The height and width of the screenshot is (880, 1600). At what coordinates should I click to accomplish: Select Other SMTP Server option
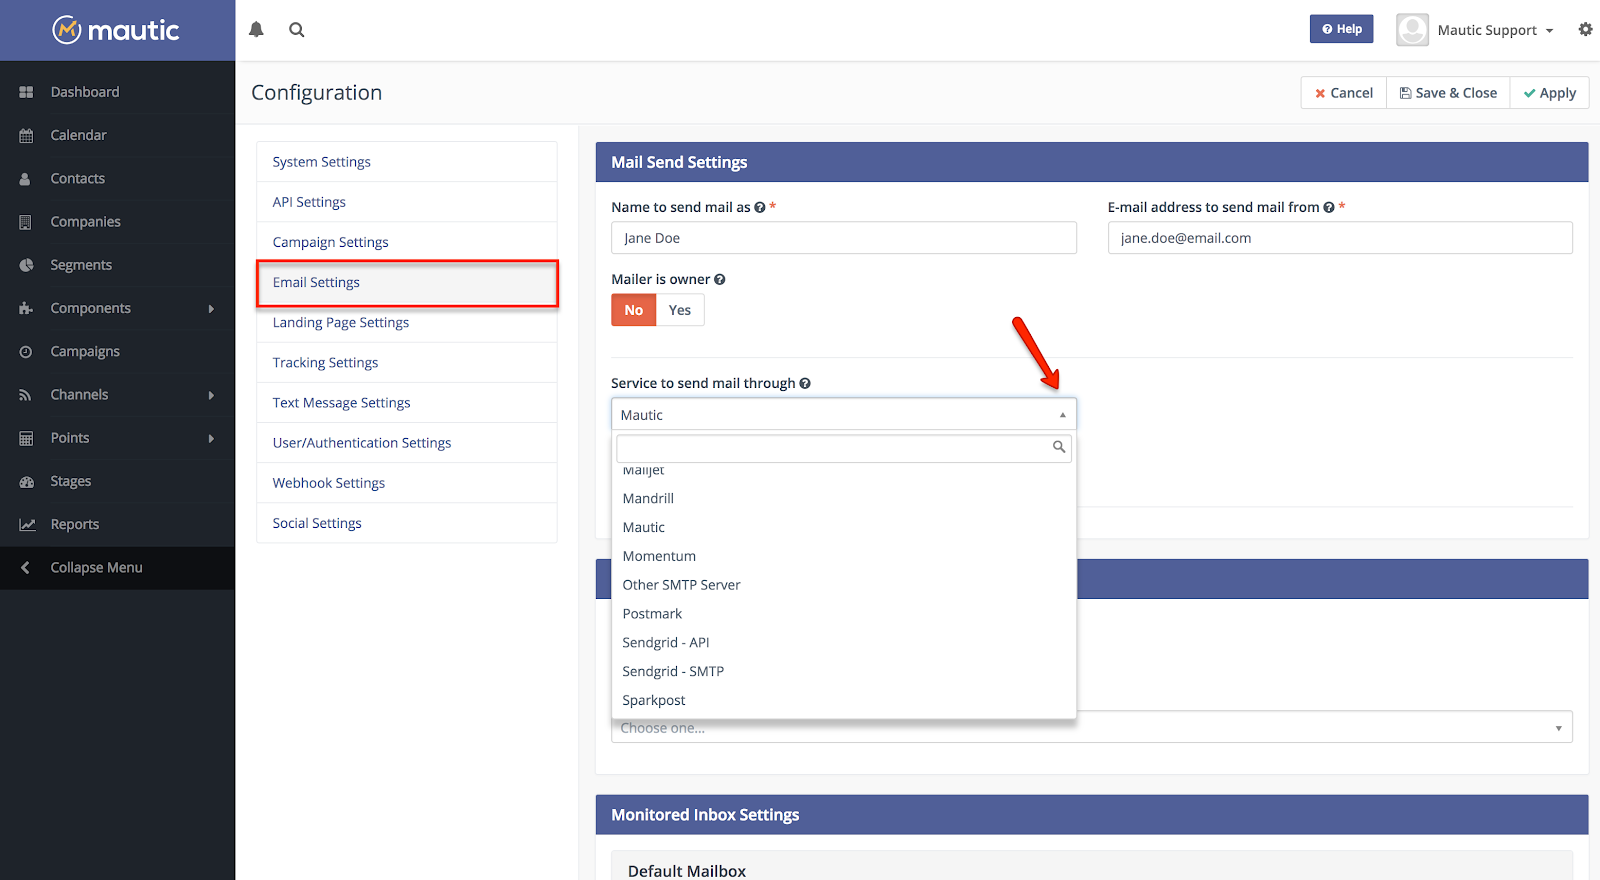click(843, 585)
